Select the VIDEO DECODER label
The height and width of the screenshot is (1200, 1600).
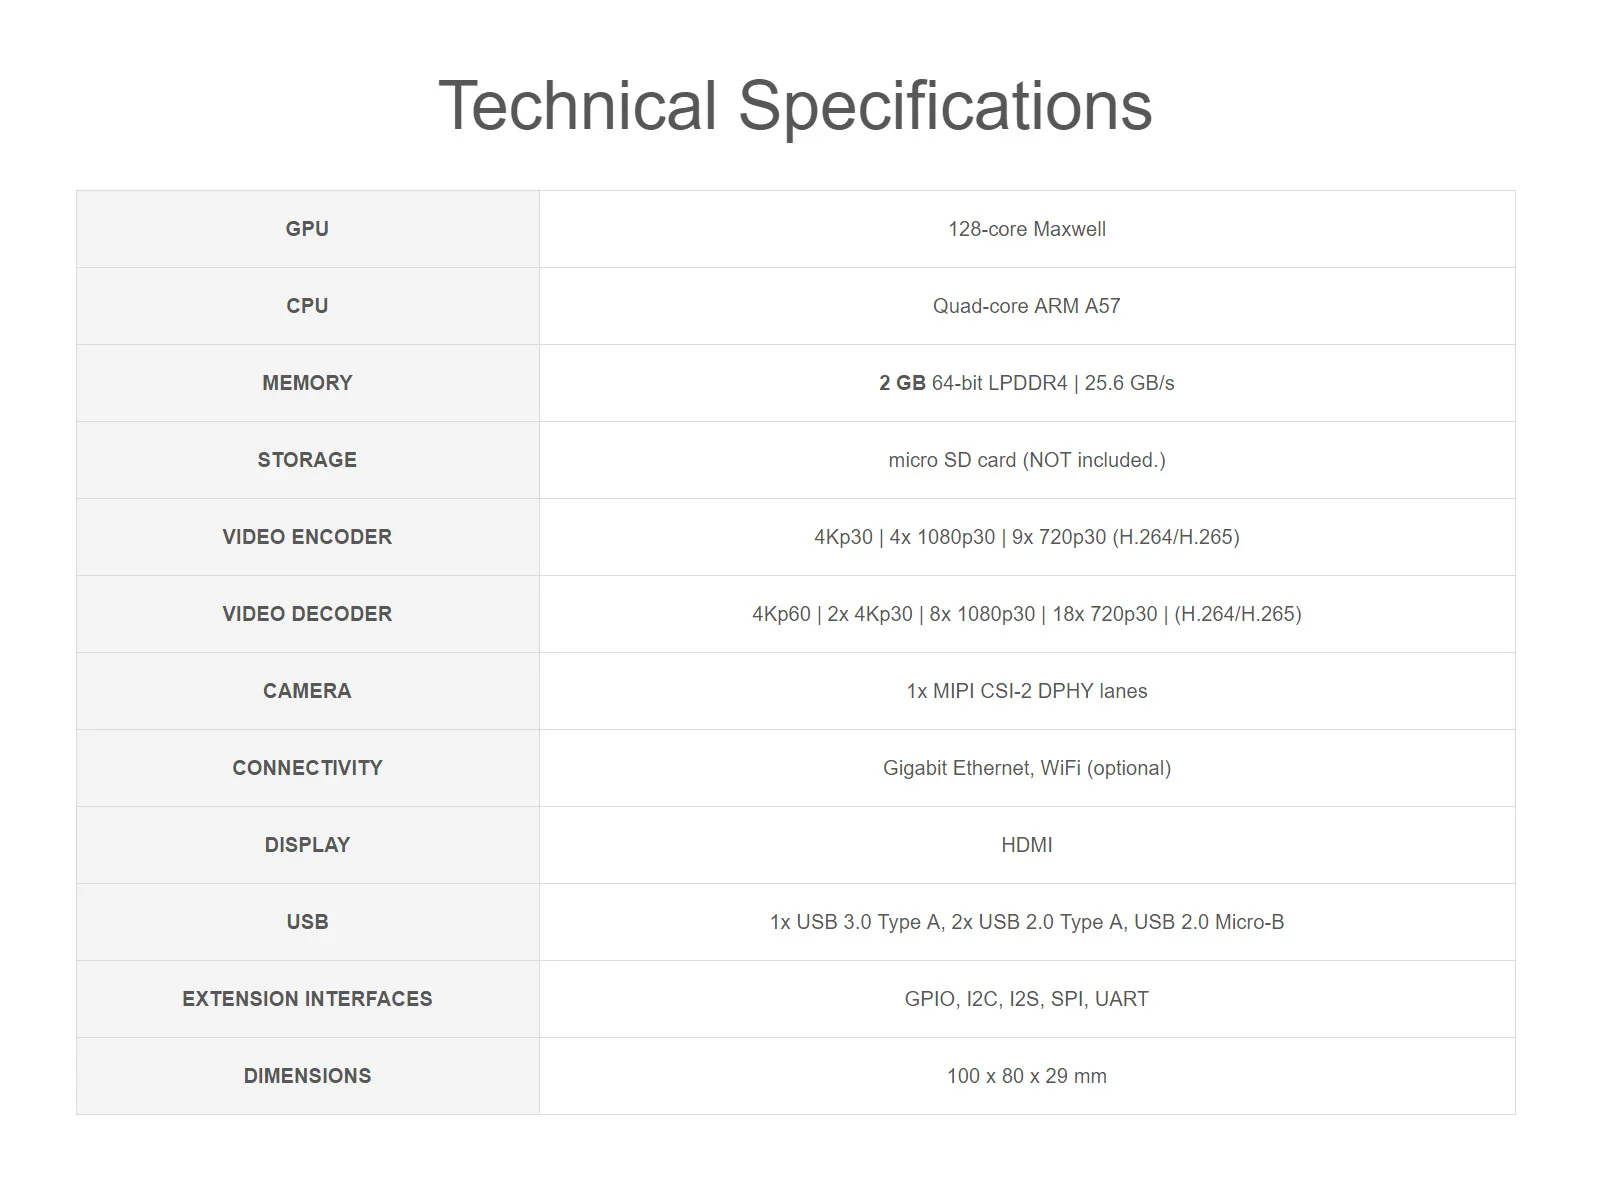click(307, 614)
